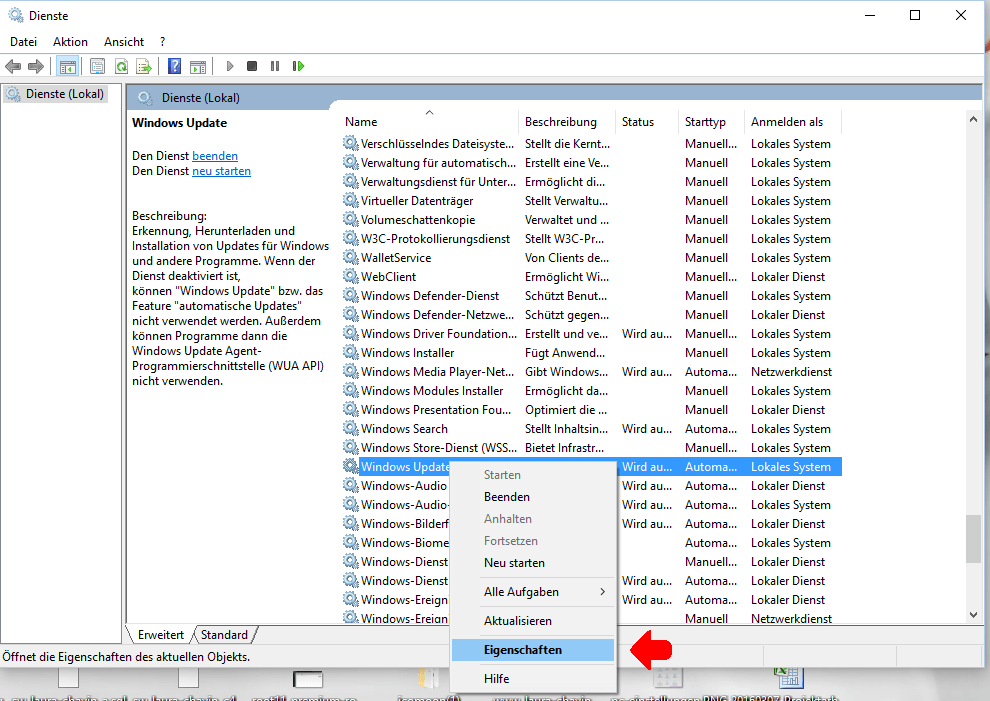Toggle the console tree pane icon
The image size is (990, 701).
point(68,66)
